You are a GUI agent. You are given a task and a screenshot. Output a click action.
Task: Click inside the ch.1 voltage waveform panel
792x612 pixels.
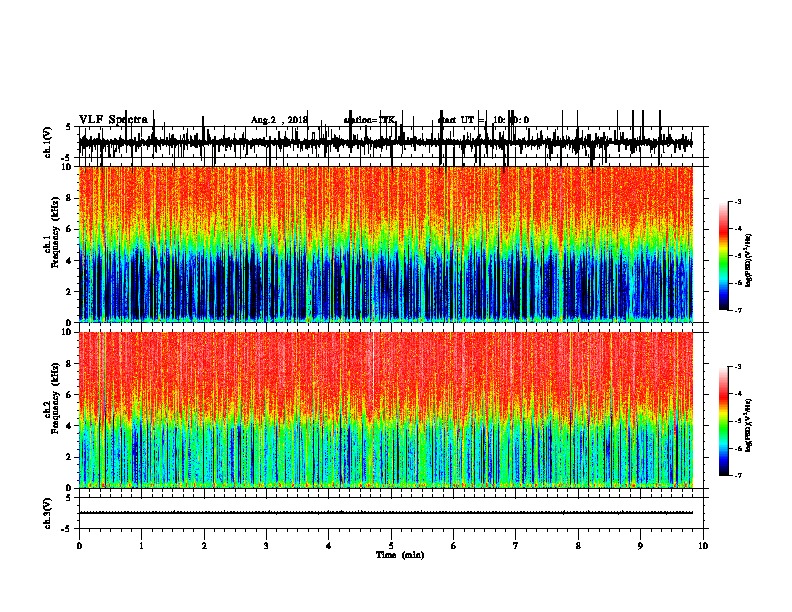pyautogui.click(x=391, y=142)
